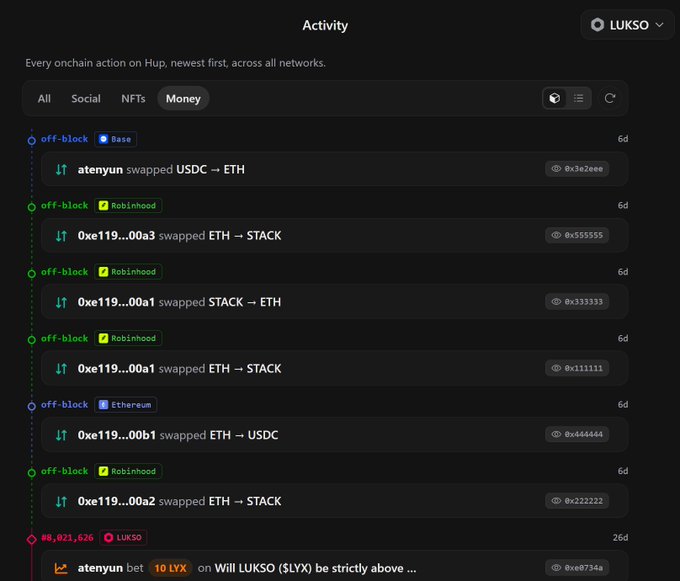Open atenyun profile in USDC swap row
Screen dimensions: 680x581
tap(100, 170)
